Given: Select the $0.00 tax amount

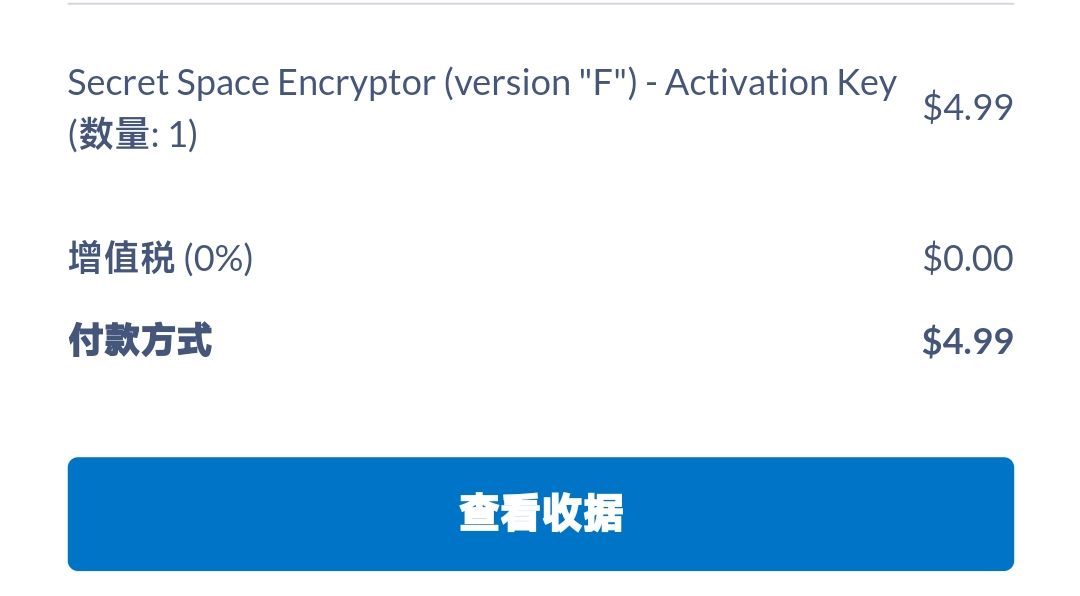Looking at the screenshot, I should [x=967, y=259].
